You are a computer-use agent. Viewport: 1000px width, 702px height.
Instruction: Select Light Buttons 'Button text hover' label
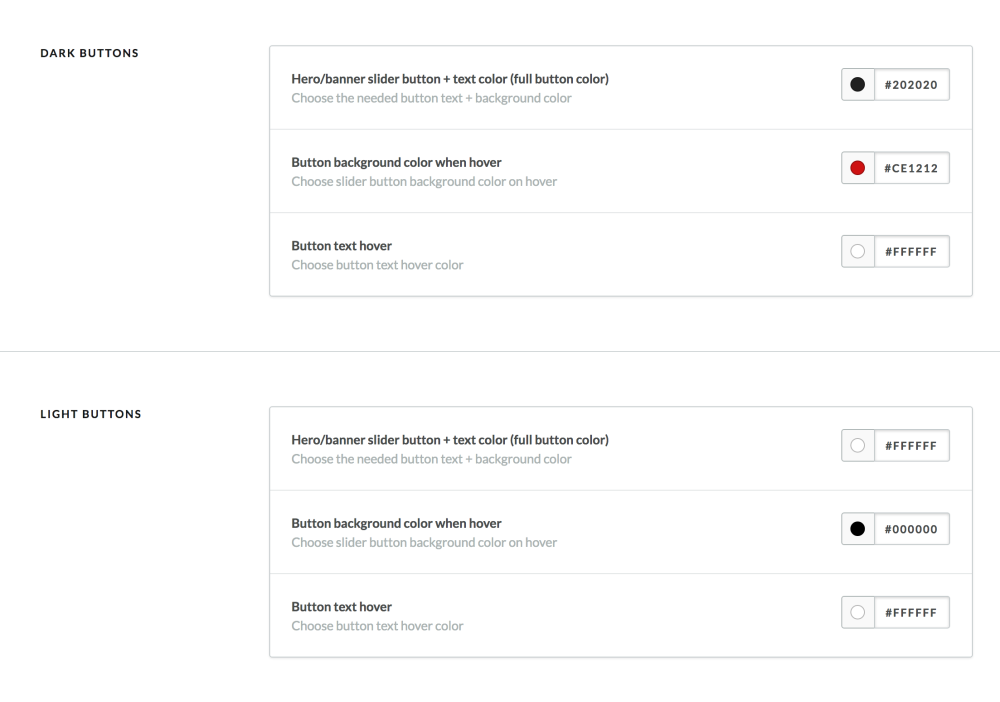(341, 607)
